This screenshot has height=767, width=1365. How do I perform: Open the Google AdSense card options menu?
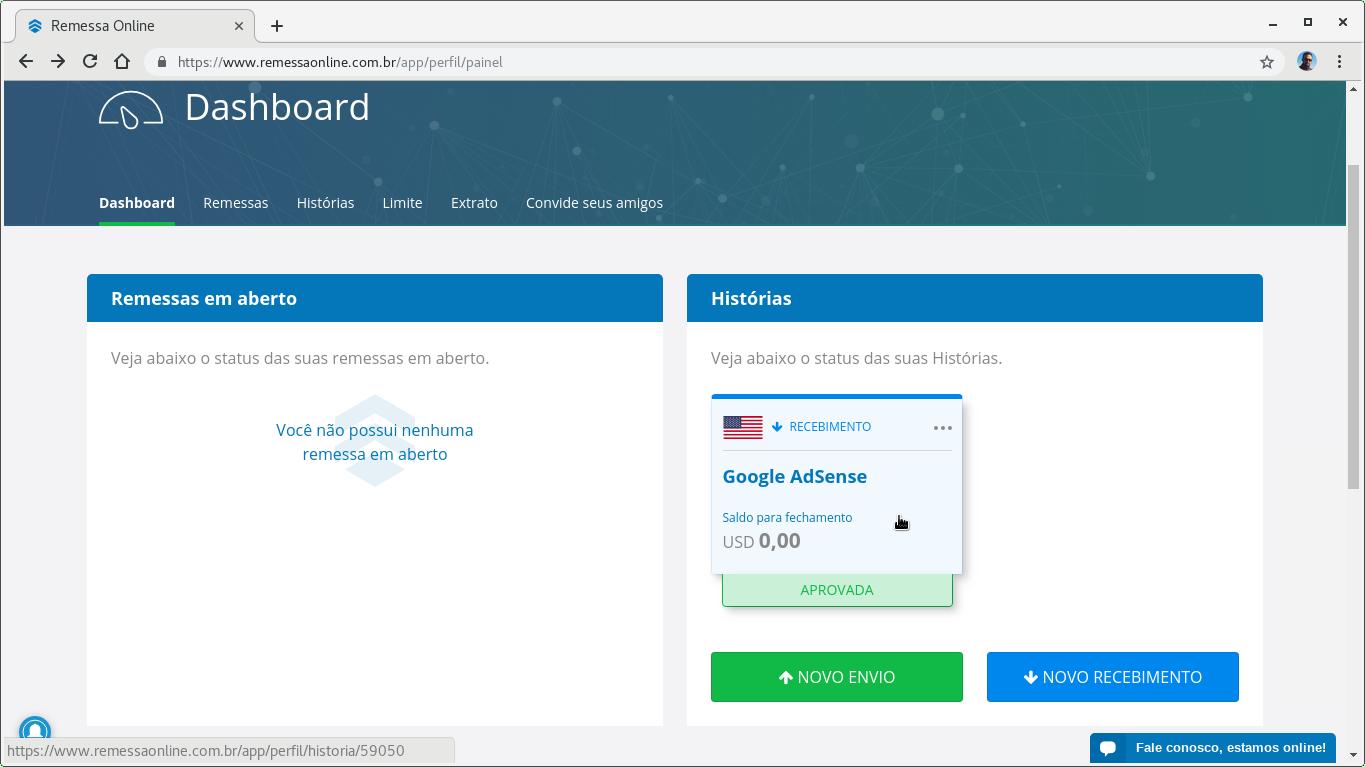point(942,428)
